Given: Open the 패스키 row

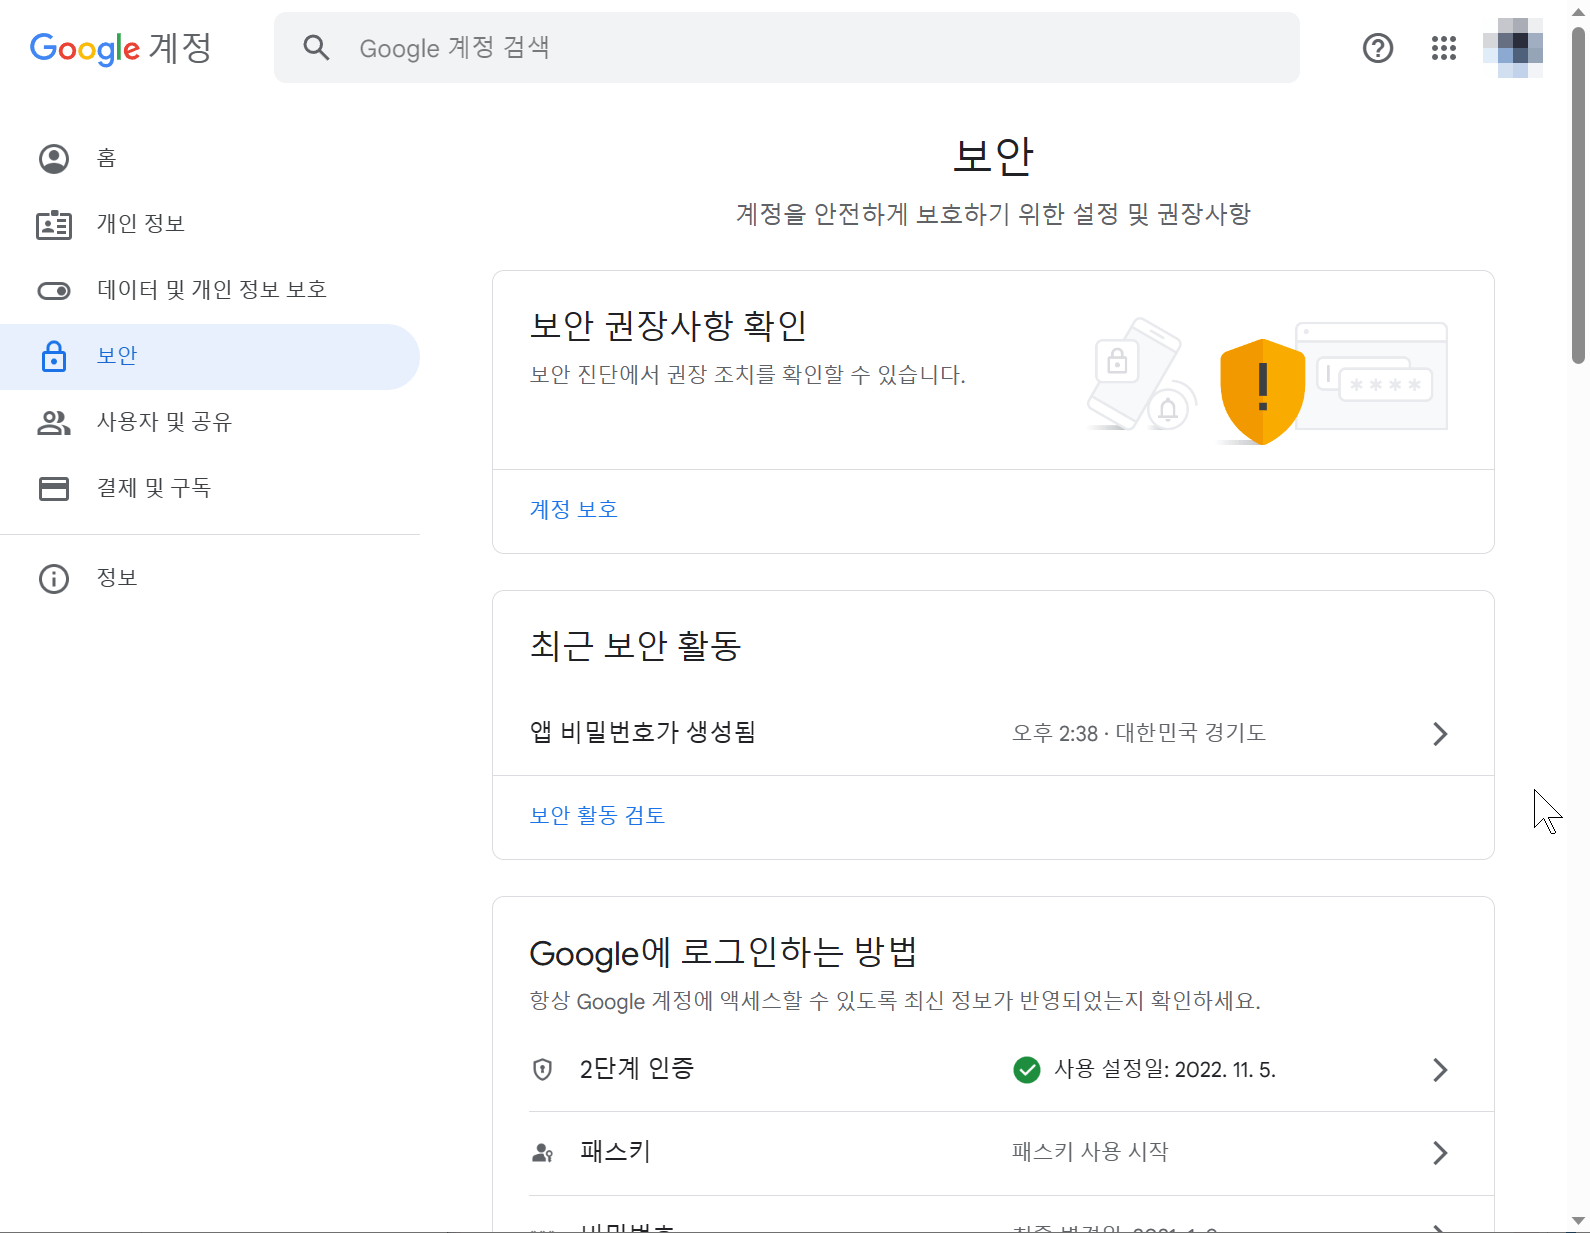Looking at the screenshot, I should pos(993,1153).
